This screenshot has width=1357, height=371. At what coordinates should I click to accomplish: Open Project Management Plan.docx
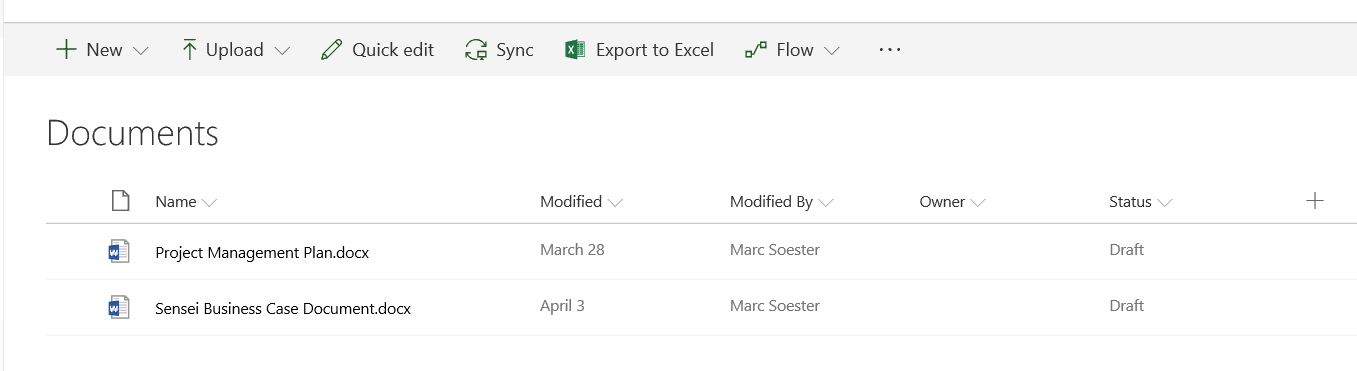(x=262, y=253)
